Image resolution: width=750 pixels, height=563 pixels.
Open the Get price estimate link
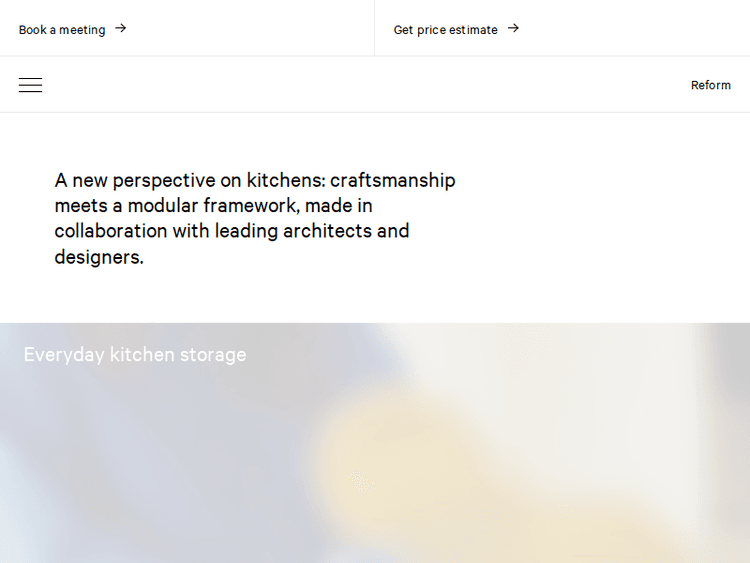pyautogui.click(x=445, y=30)
